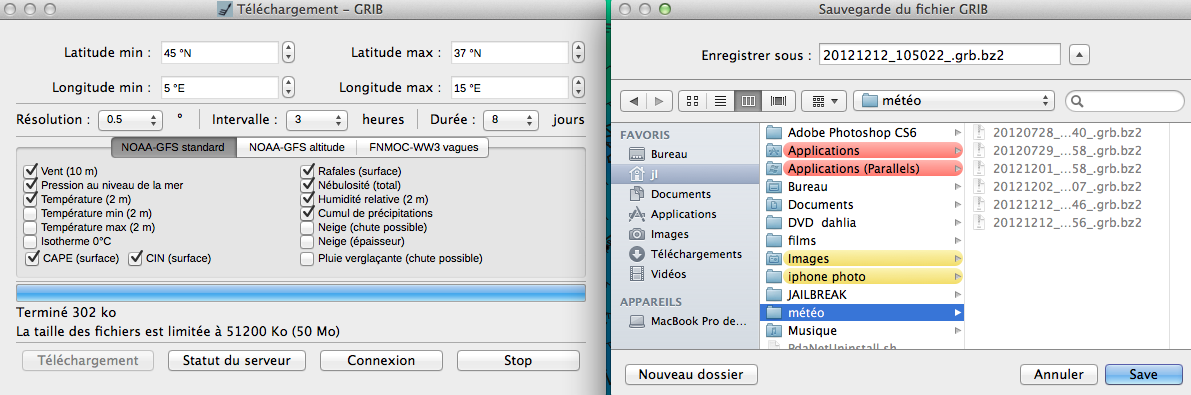Screen dimensions: 1191x395
Task: Open DVD dahlia folder
Action: [862, 223]
